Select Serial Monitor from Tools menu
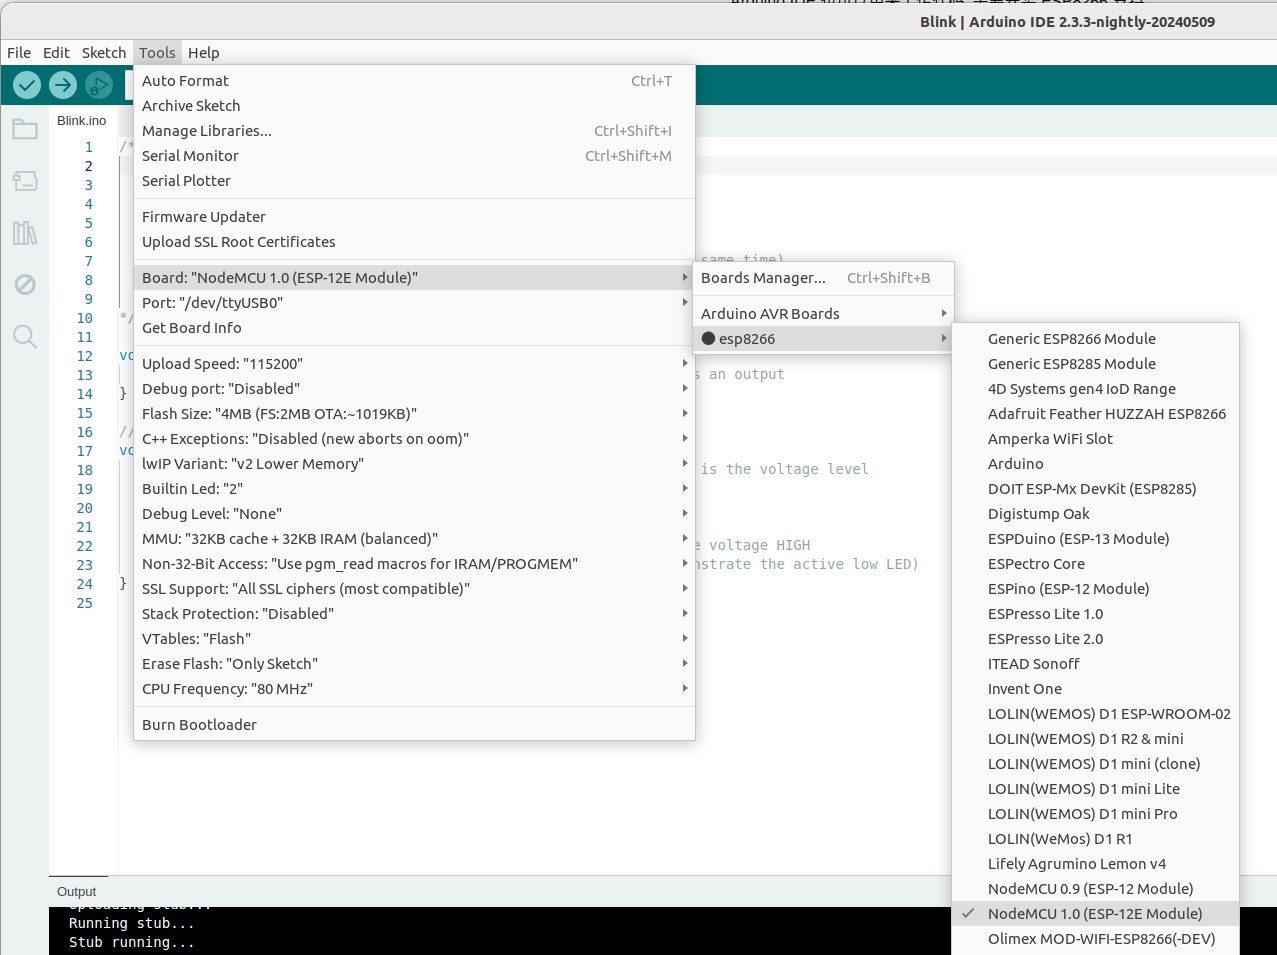Screen dimensions: 1277x955 (x=190, y=156)
